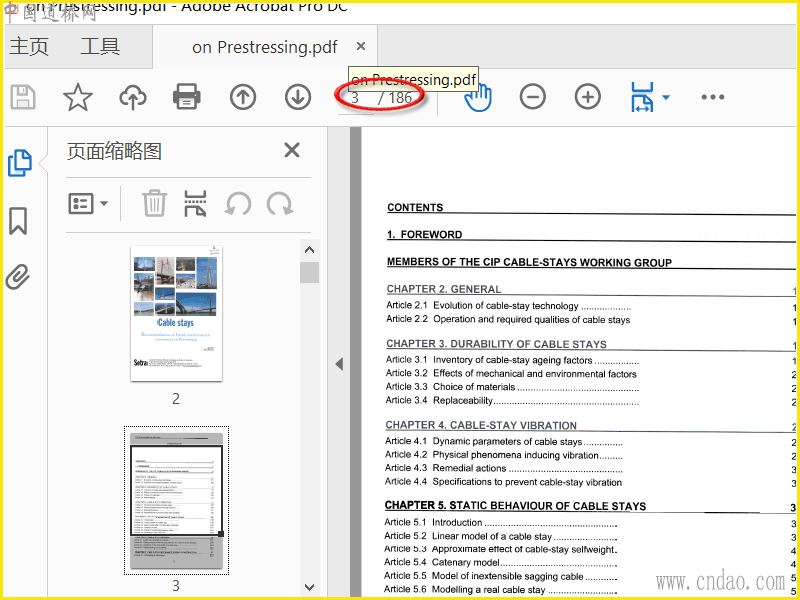Open the attachments paperclip panel
The height and width of the screenshot is (600, 800).
(18, 277)
